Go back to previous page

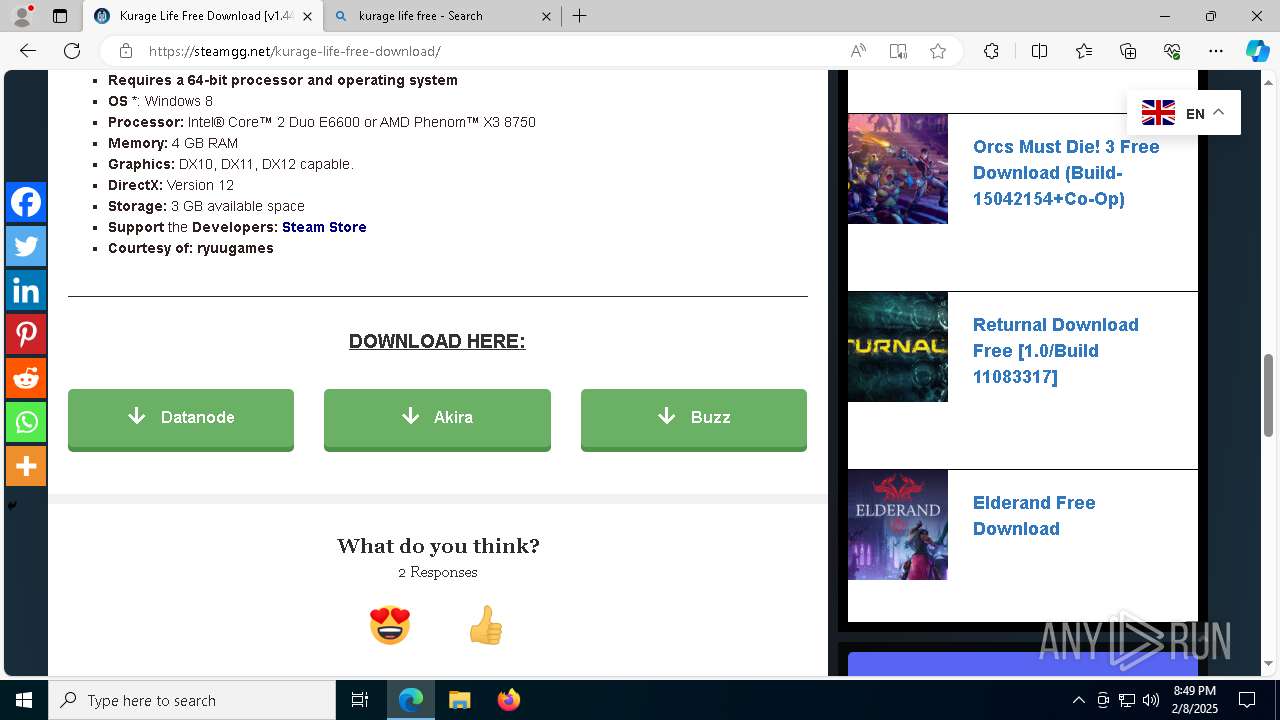coord(28,51)
